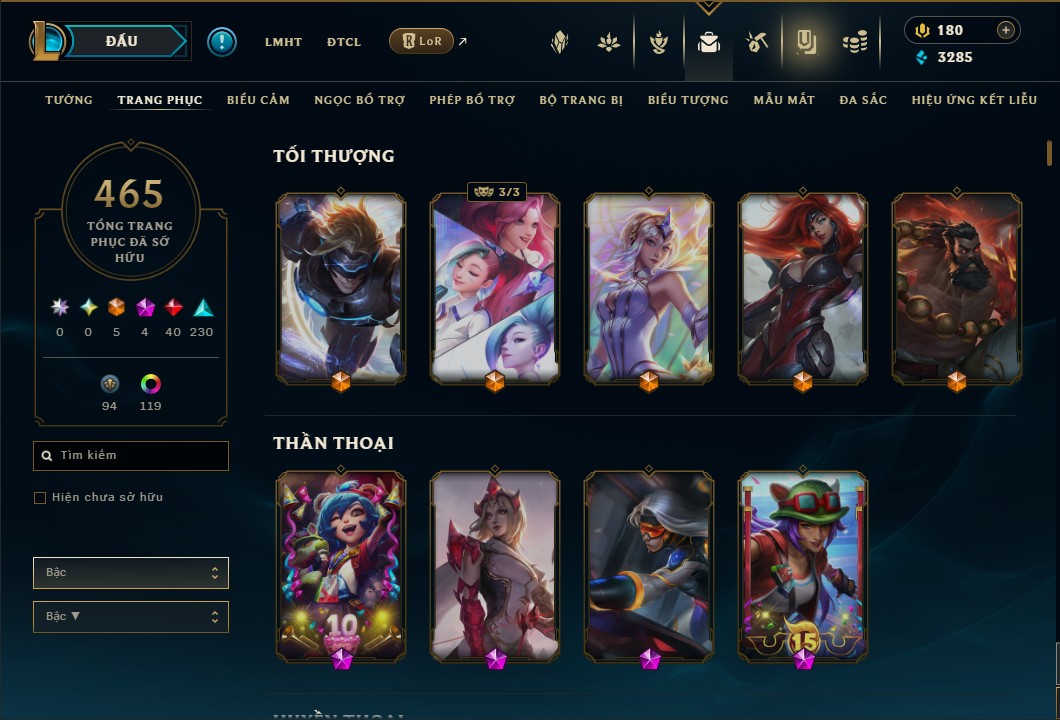Viewport: 1060px width, 720px height.
Task: Open the Profile helmet icon
Action: [x=560, y=43]
